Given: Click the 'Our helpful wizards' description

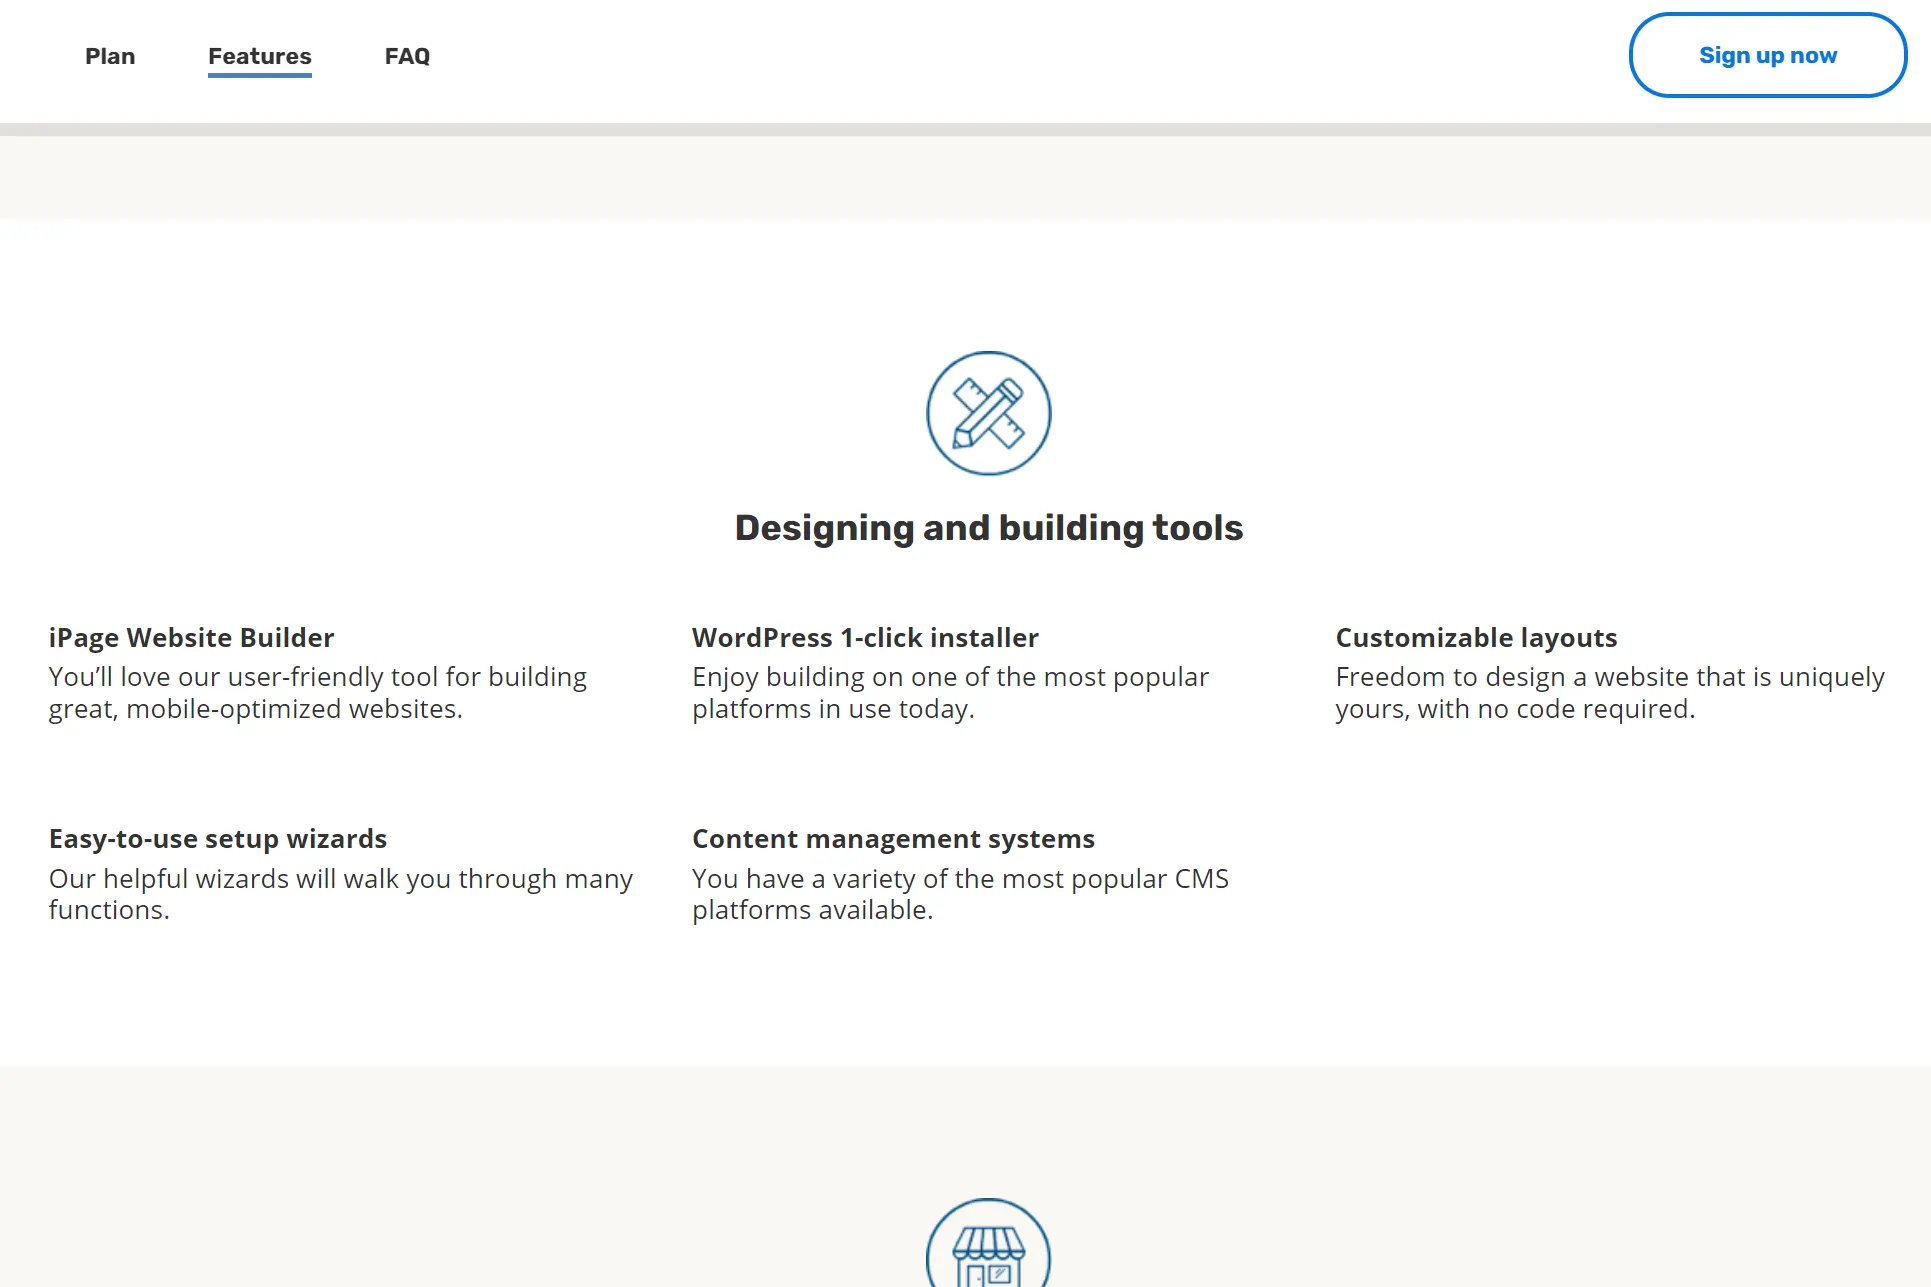Looking at the screenshot, I should tap(341, 894).
